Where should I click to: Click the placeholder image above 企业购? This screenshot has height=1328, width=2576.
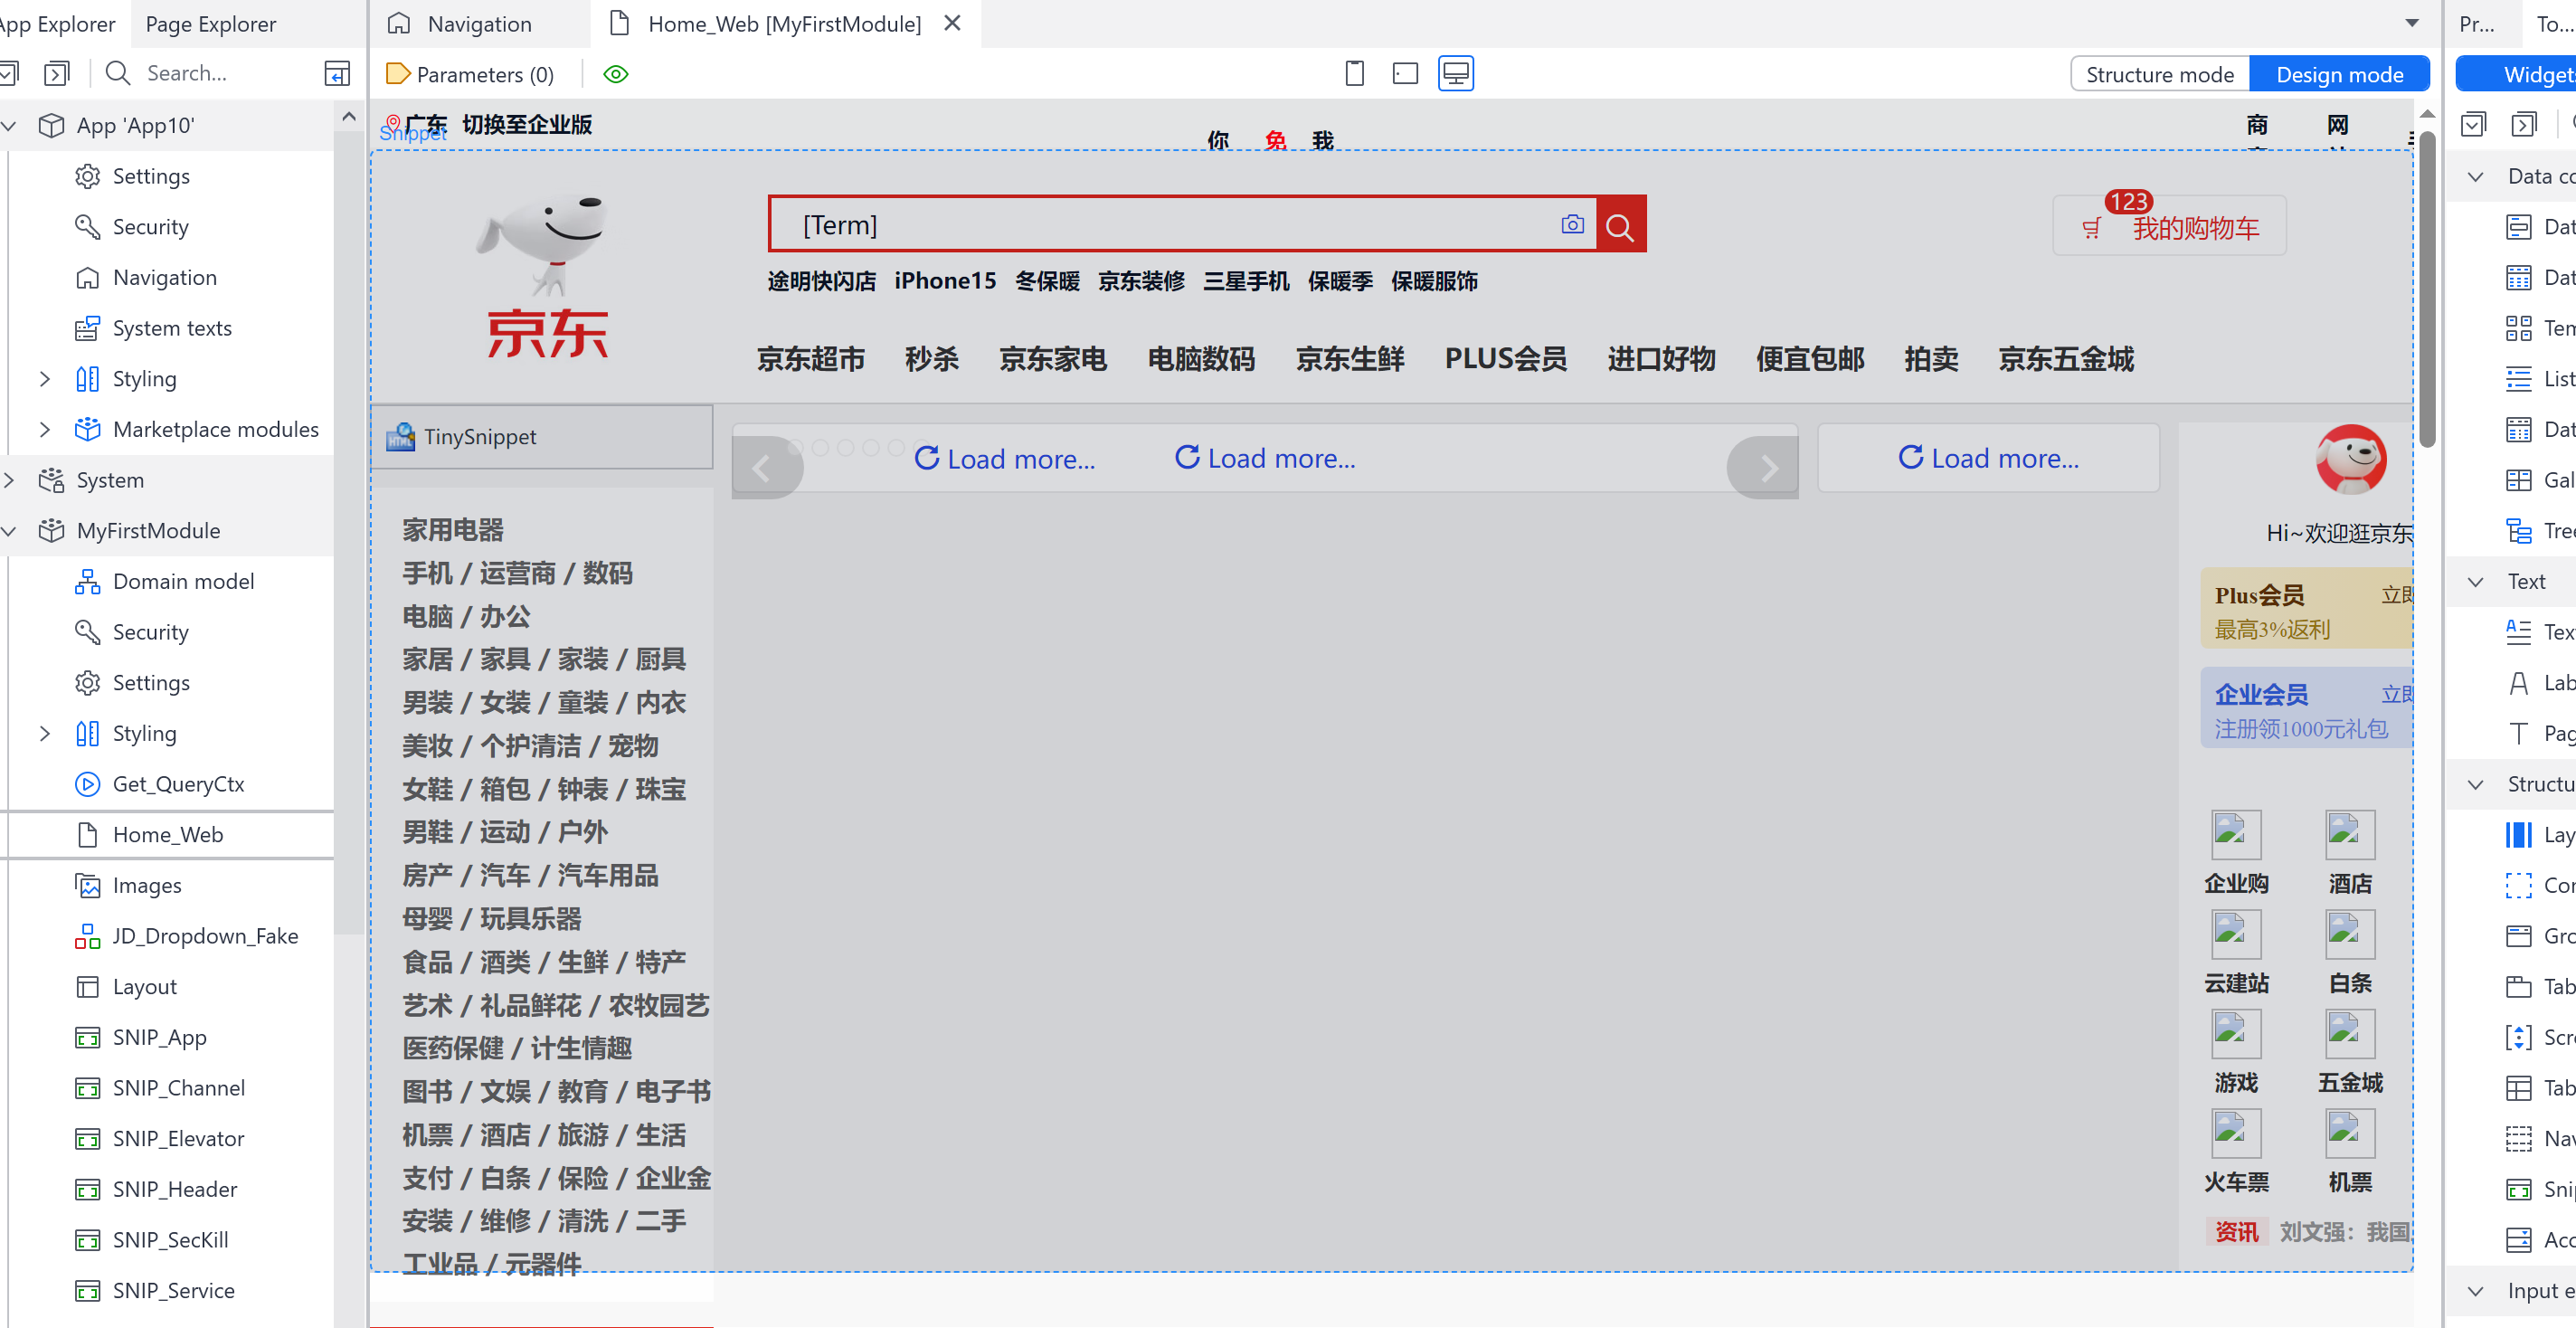2236,834
